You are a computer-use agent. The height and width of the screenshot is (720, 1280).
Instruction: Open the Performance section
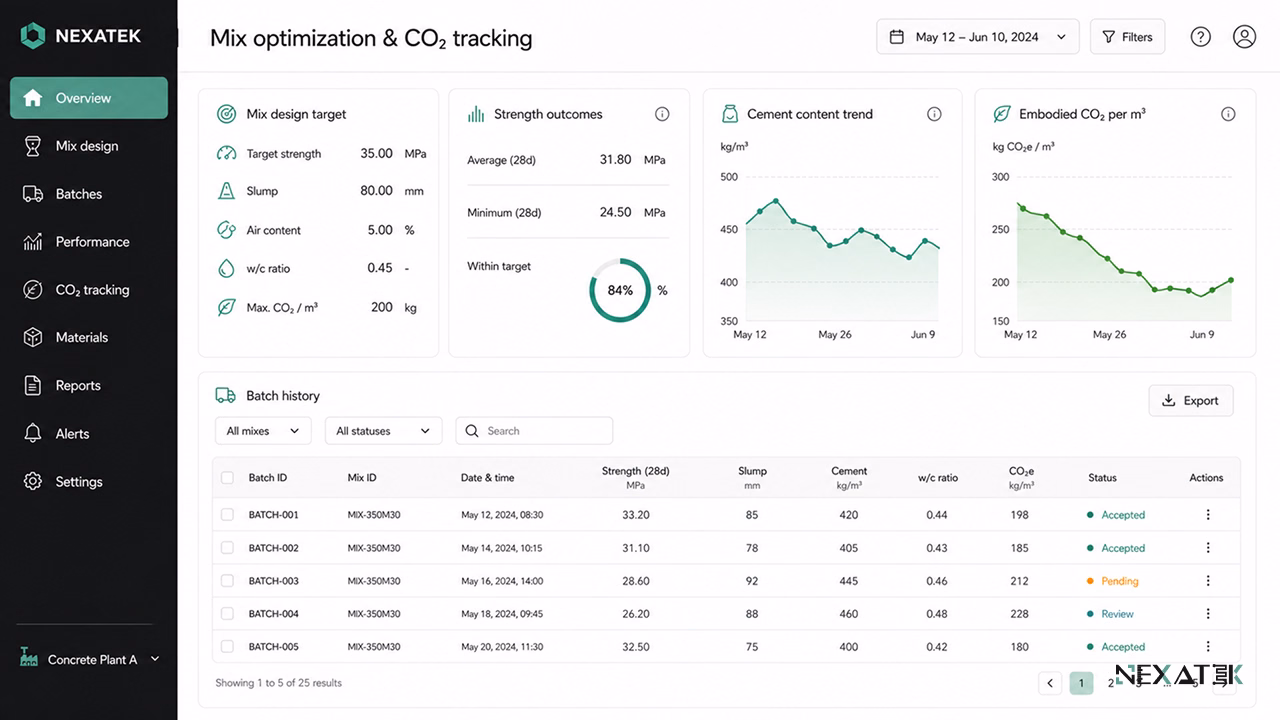click(x=89, y=242)
